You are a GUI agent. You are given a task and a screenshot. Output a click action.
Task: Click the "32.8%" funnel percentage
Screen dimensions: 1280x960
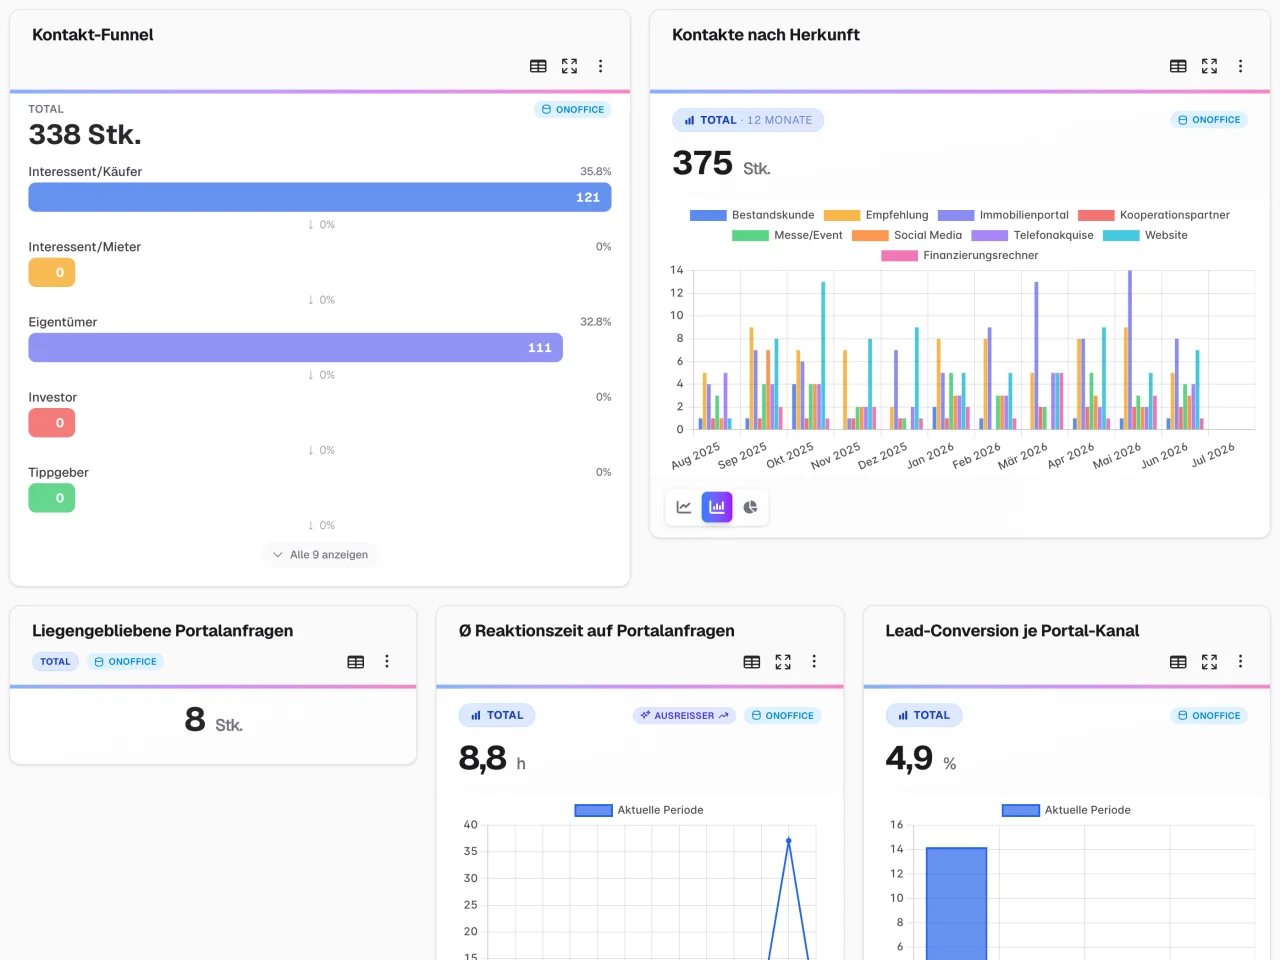[596, 322]
